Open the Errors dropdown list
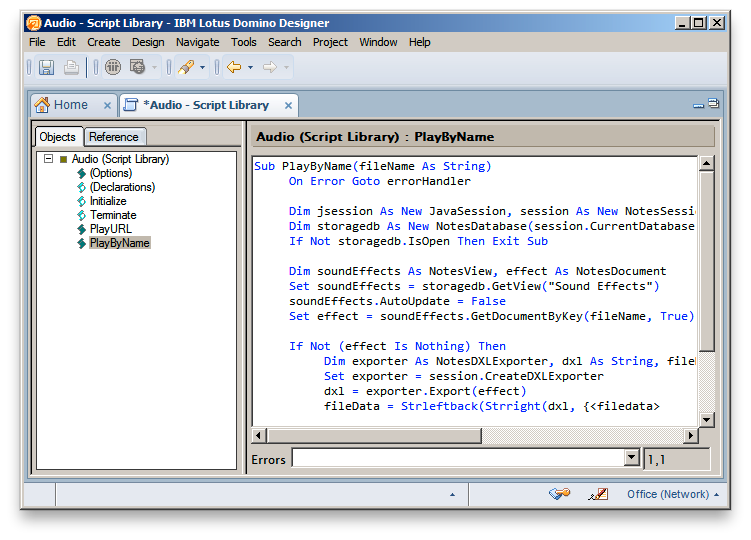 click(x=631, y=458)
